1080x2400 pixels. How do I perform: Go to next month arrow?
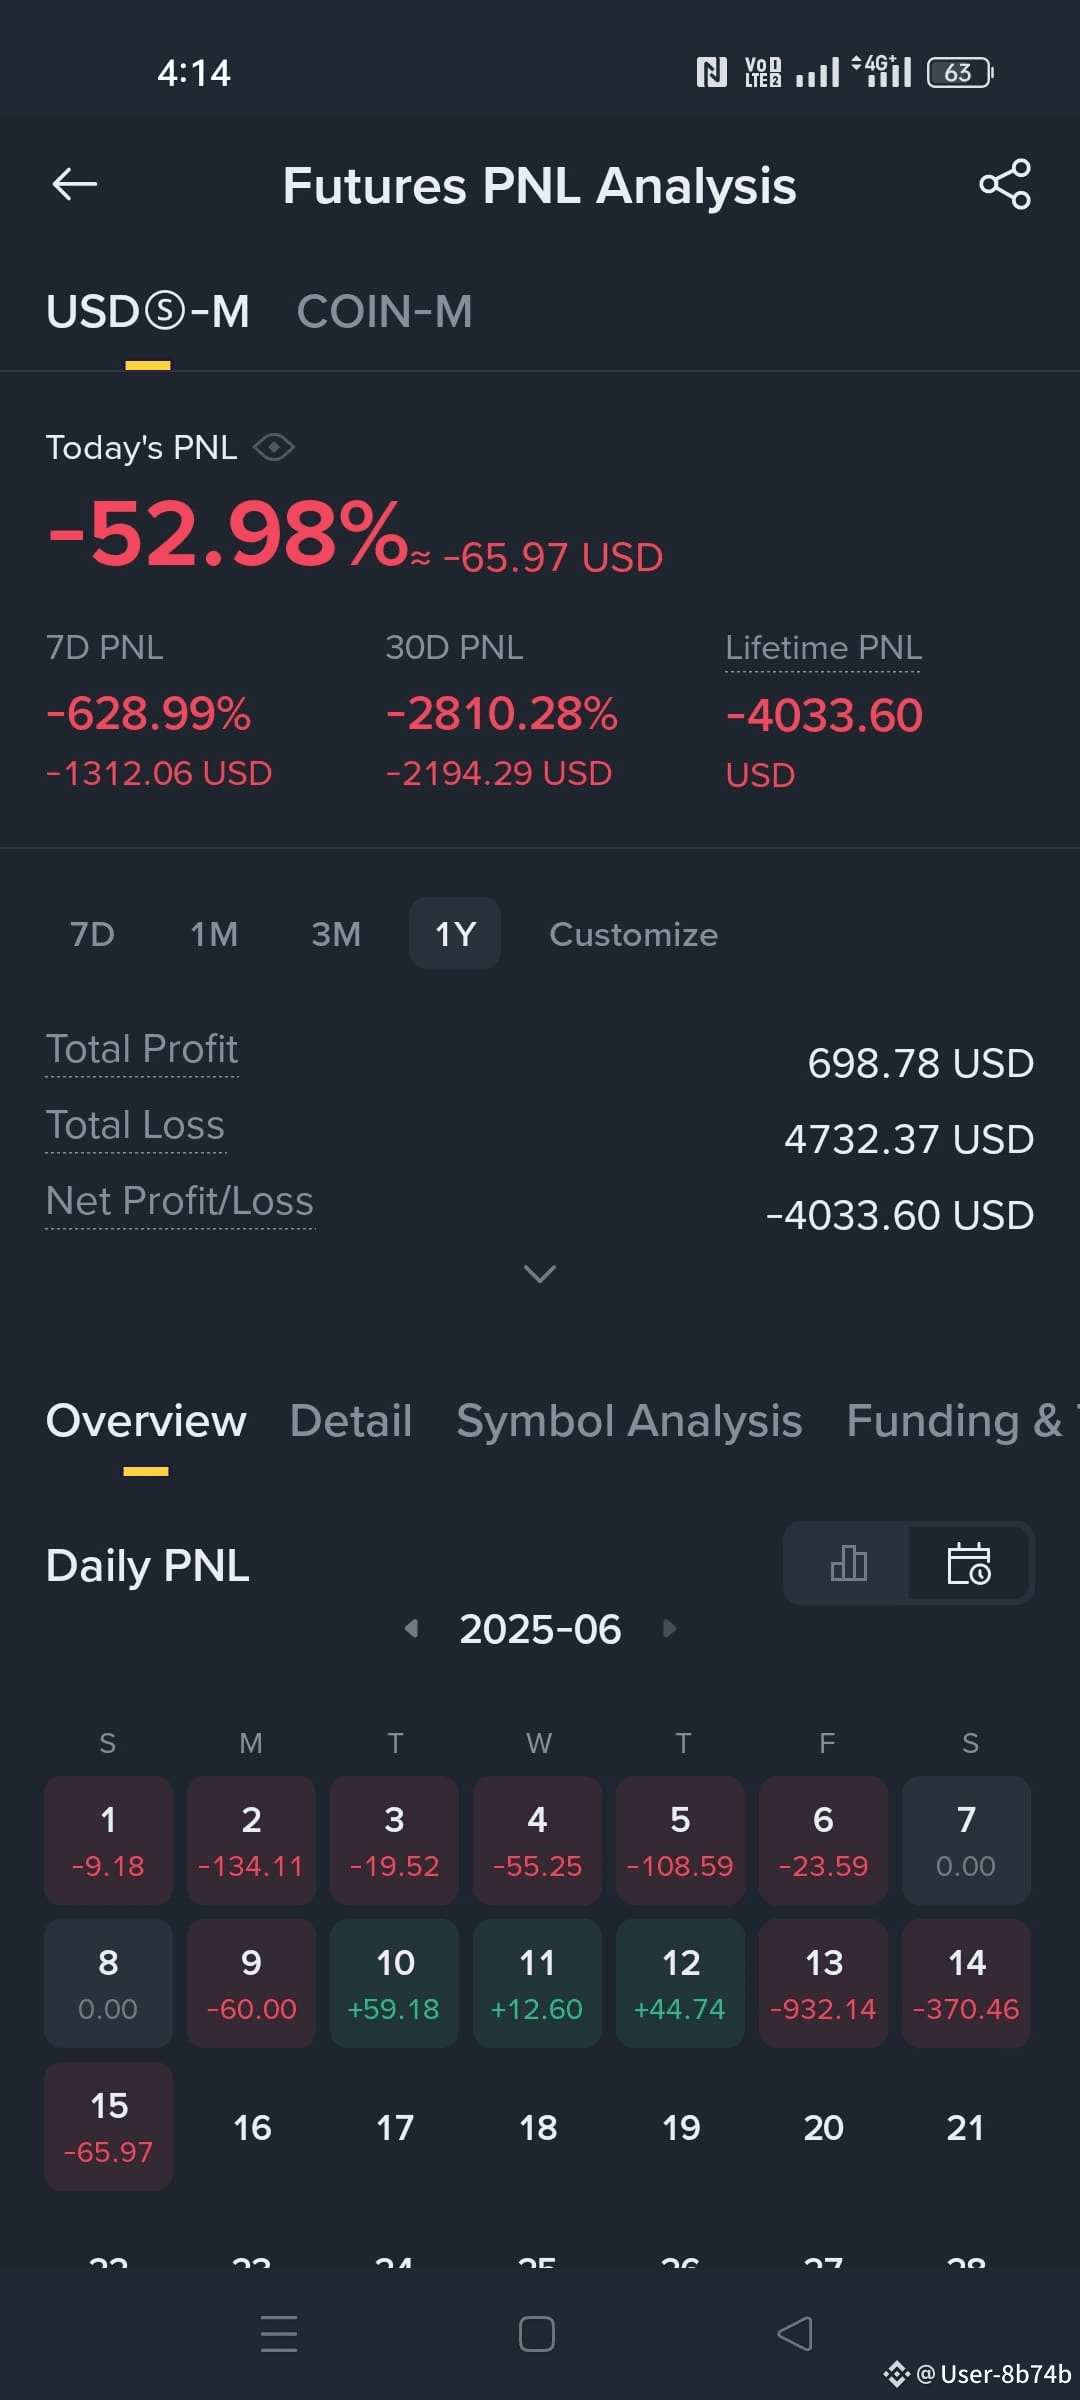point(669,1629)
